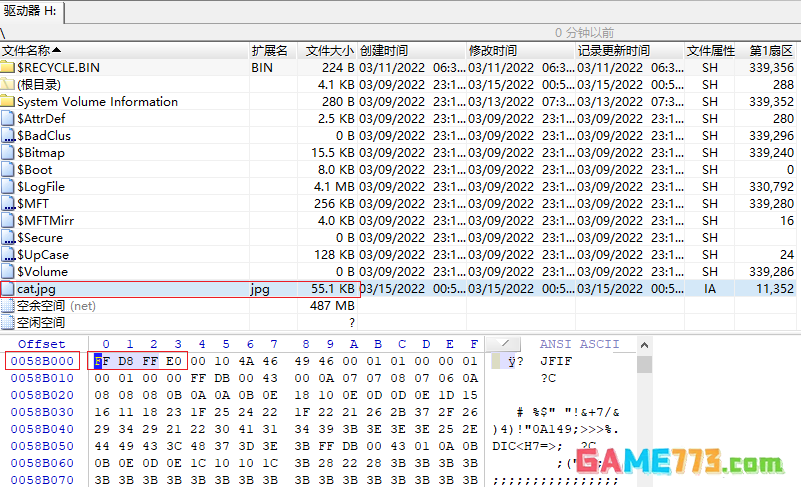The image size is (801, 487).
Task: Click the $Boot file icon
Action: click(x=8, y=170)
